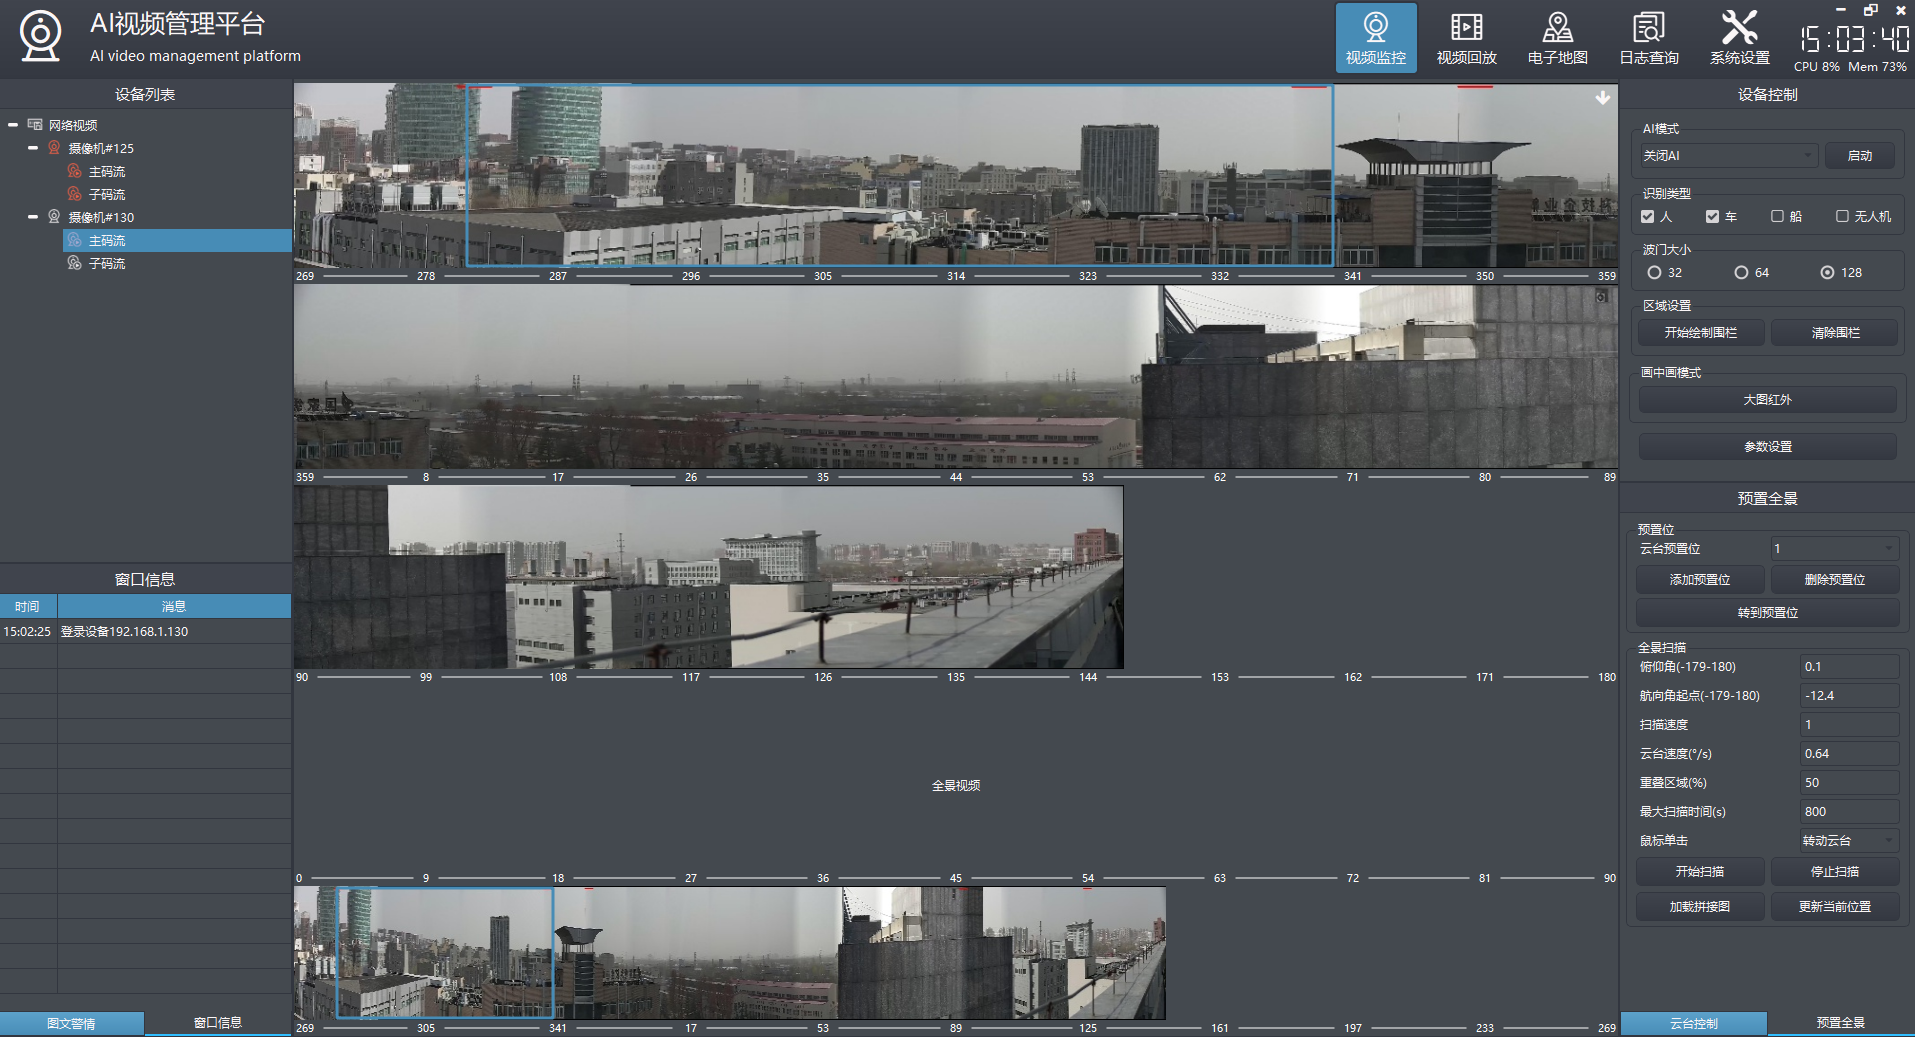Image resolution: width=1915 pixels, height=1037 pixels.
Task: Click the 转到预置位 button
Action: point(1767,613)
